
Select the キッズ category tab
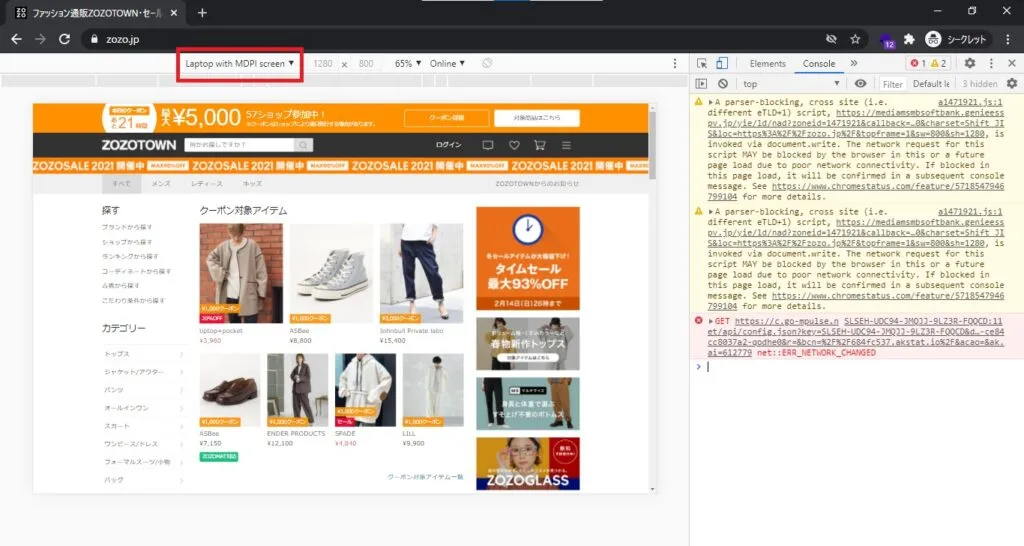click(x=252, y=184)
